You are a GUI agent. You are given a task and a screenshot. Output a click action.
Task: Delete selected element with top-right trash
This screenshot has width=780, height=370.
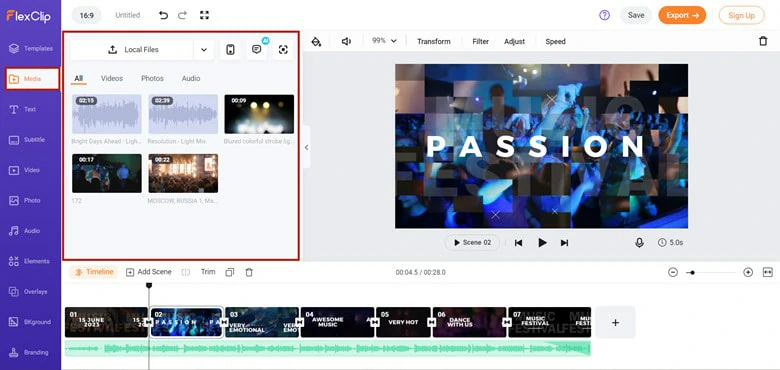pos(763,41)
